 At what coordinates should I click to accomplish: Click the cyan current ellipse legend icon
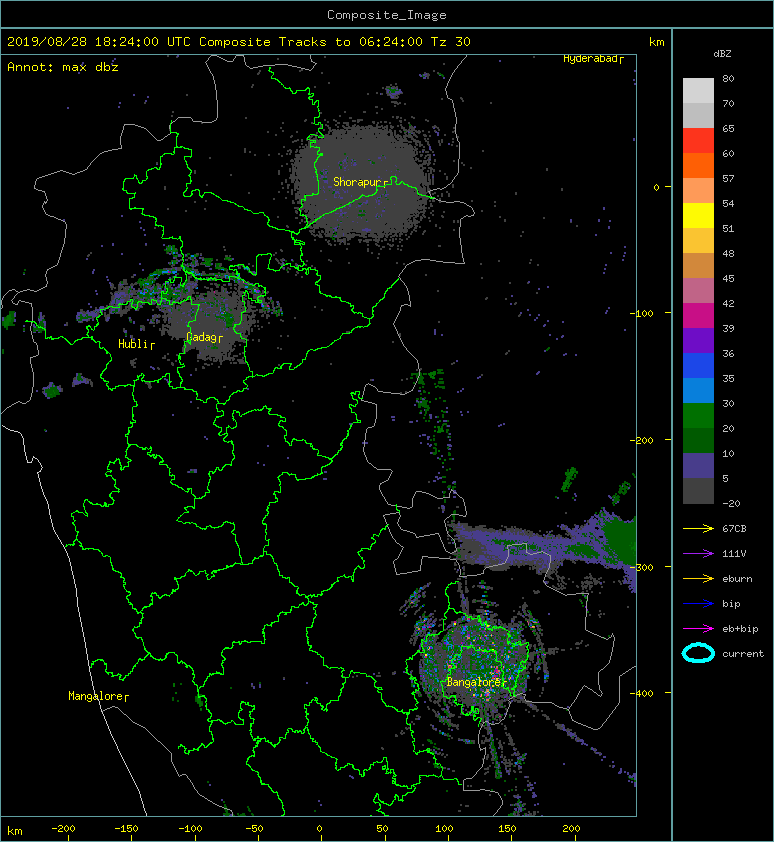coord(698,653)
